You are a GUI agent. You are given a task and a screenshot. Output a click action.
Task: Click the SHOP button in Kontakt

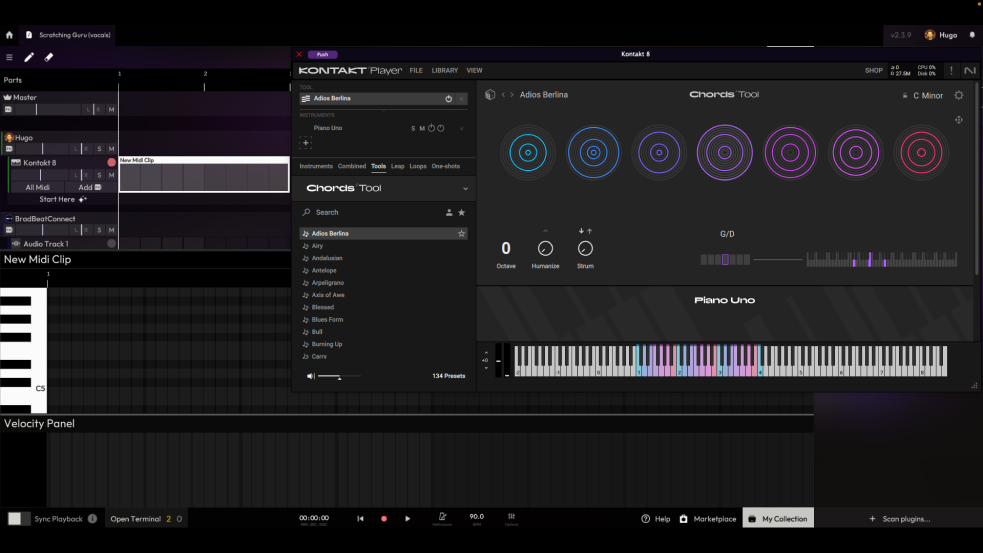(x=873, y=70)
